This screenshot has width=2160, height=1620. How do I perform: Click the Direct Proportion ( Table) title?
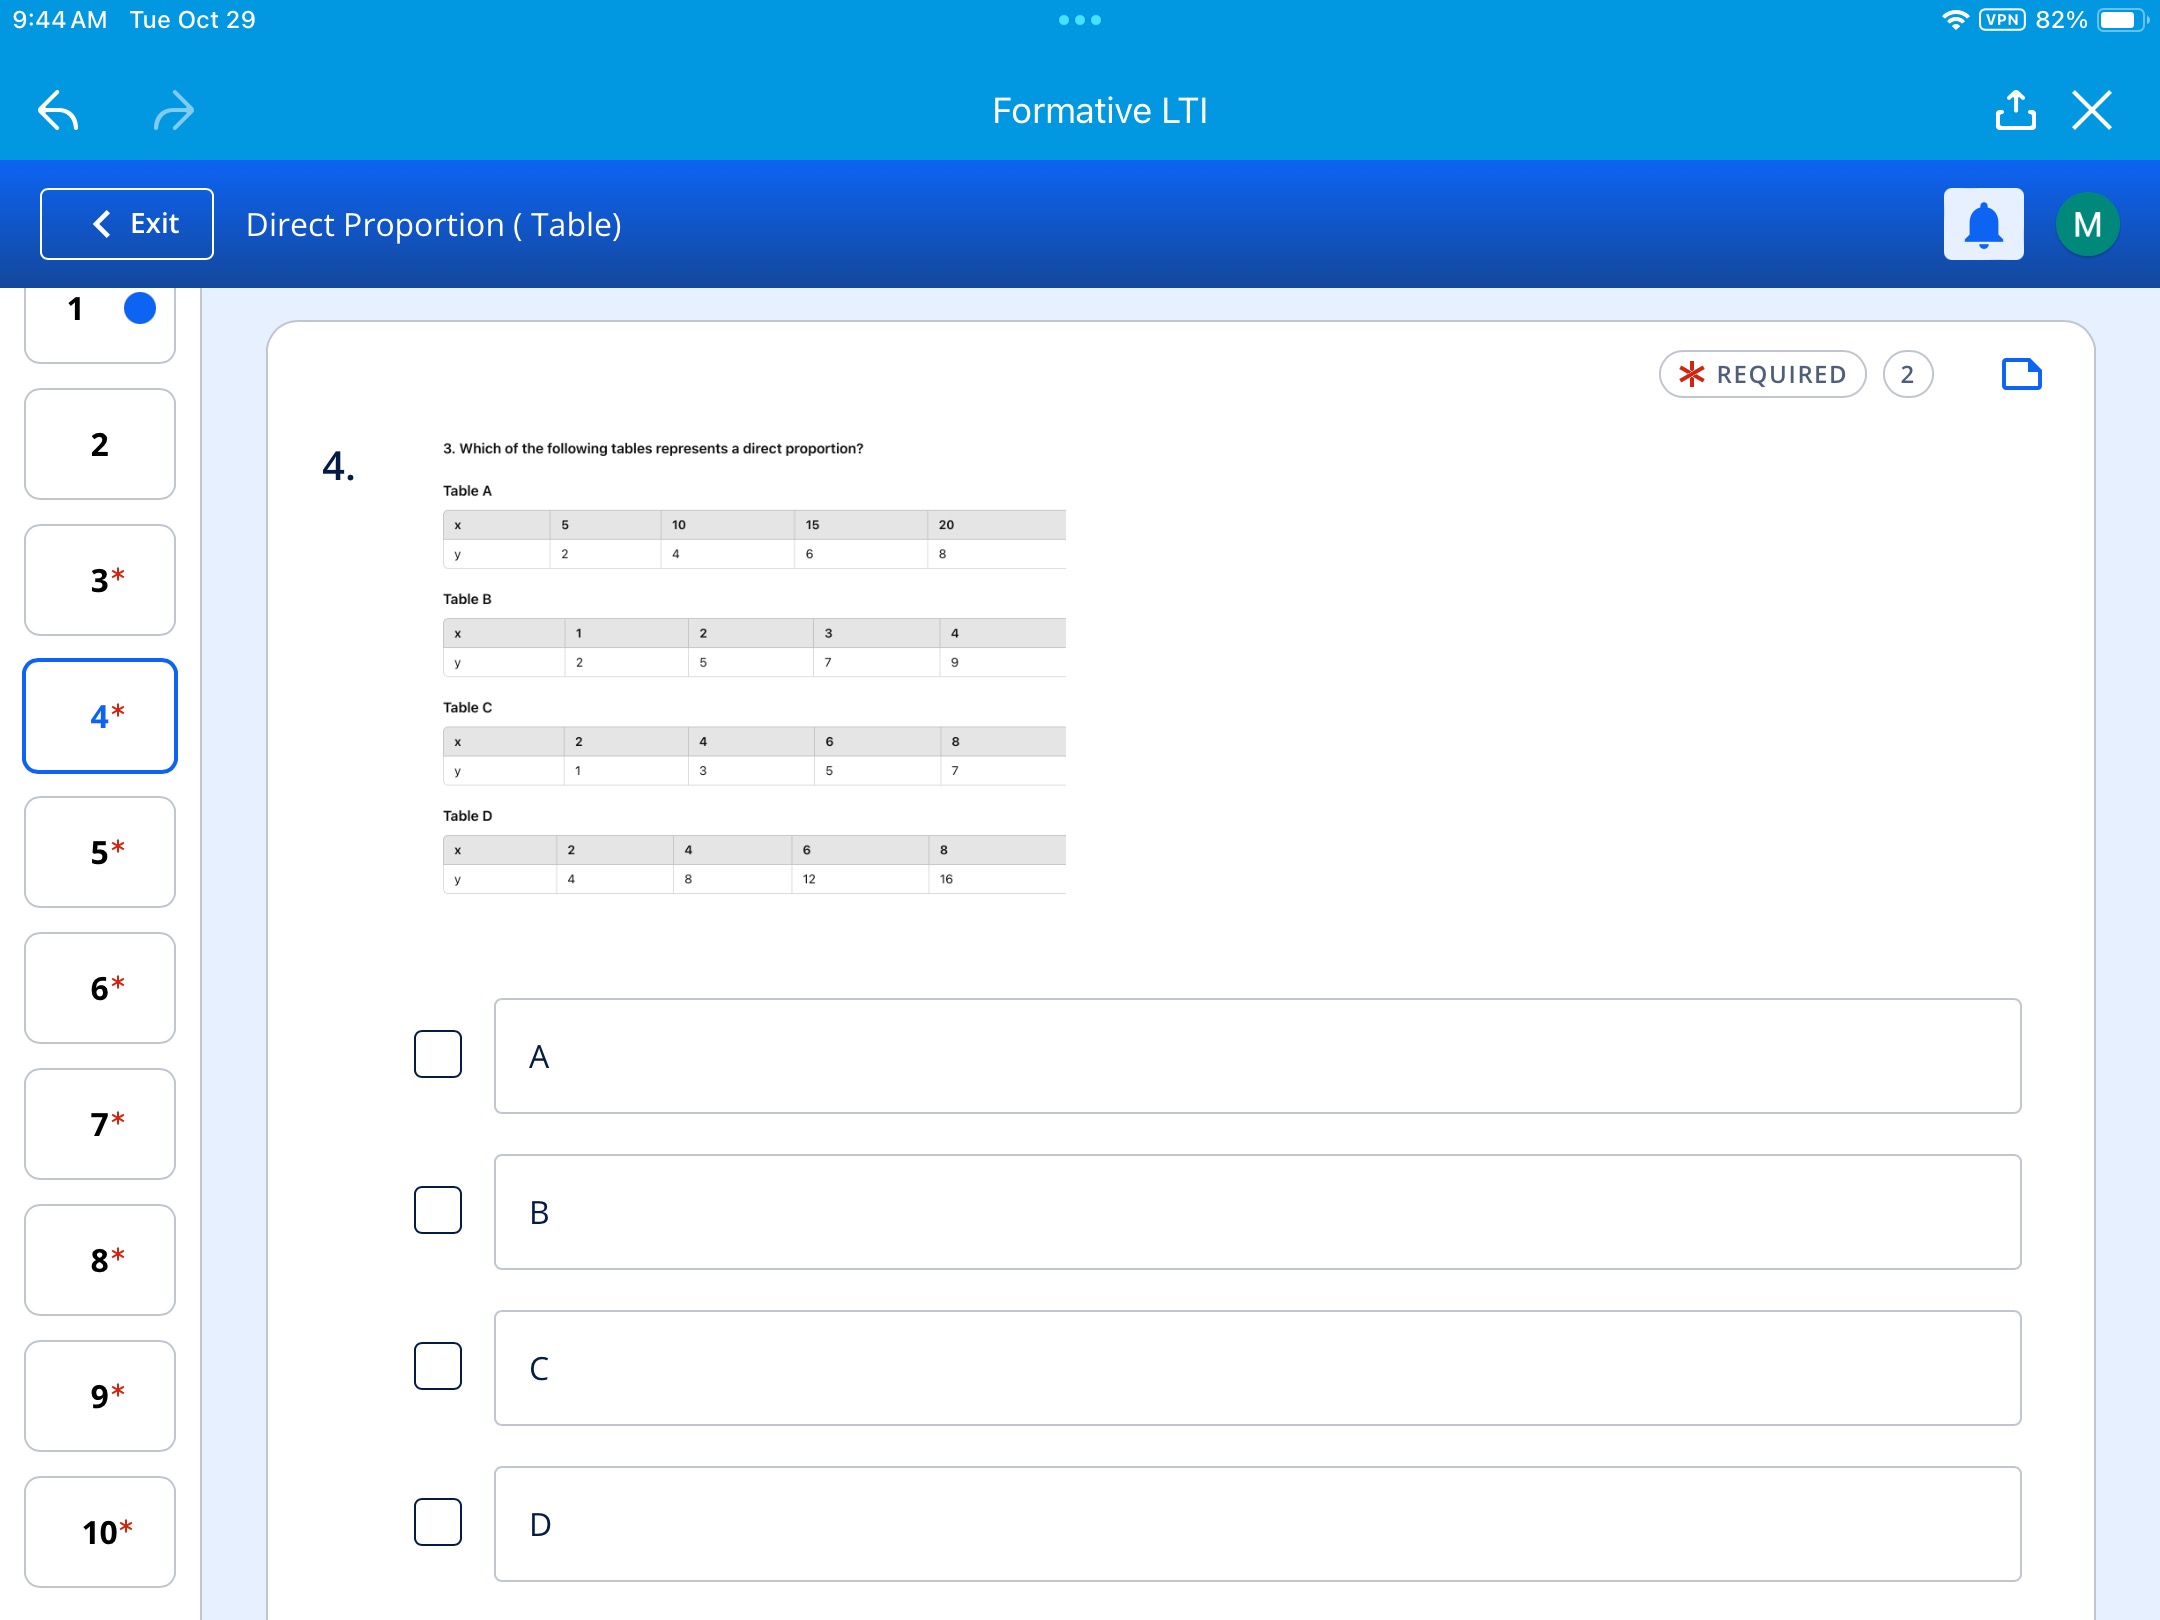pos(434,224)
